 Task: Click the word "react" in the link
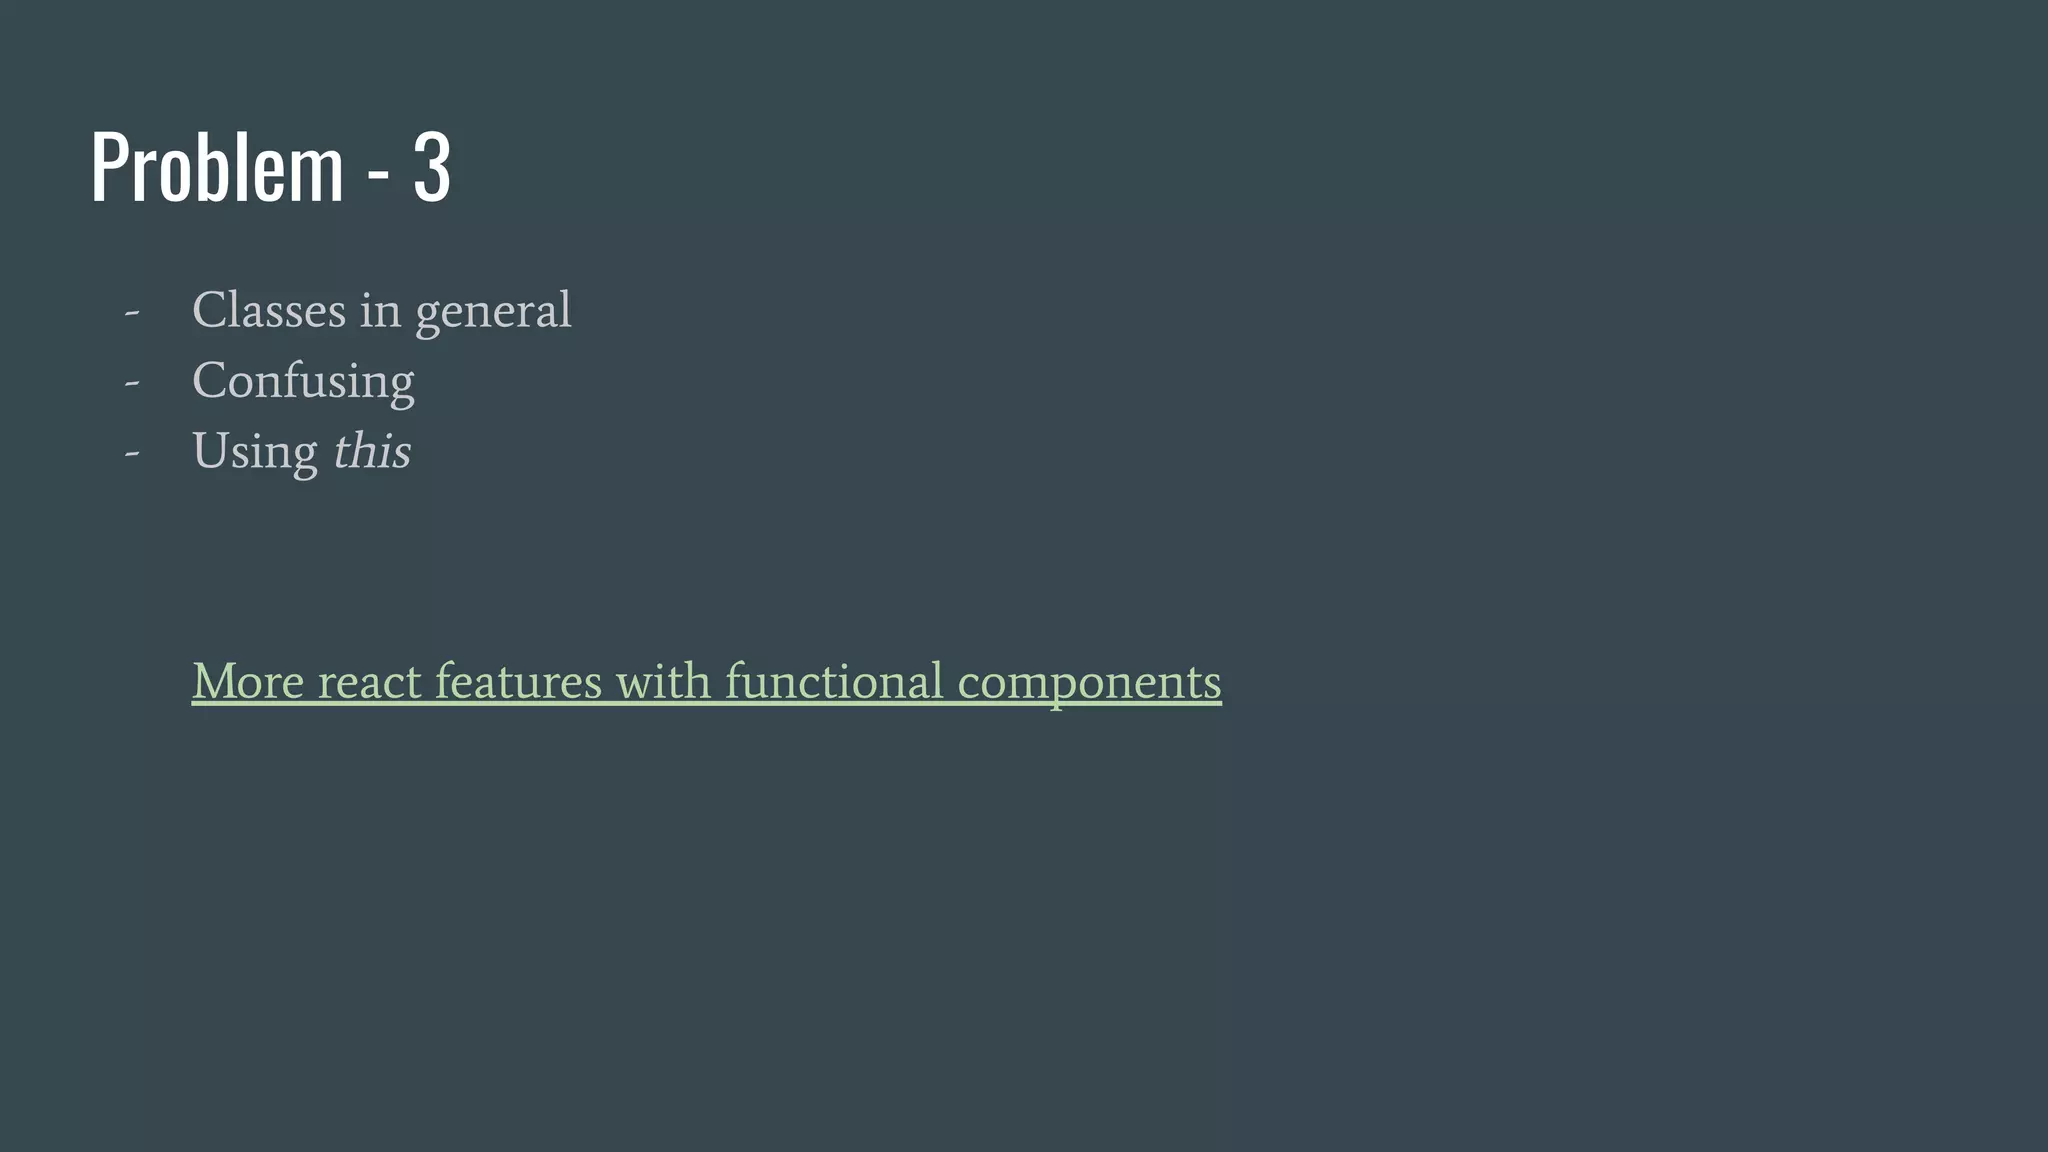tap(369, 683)
